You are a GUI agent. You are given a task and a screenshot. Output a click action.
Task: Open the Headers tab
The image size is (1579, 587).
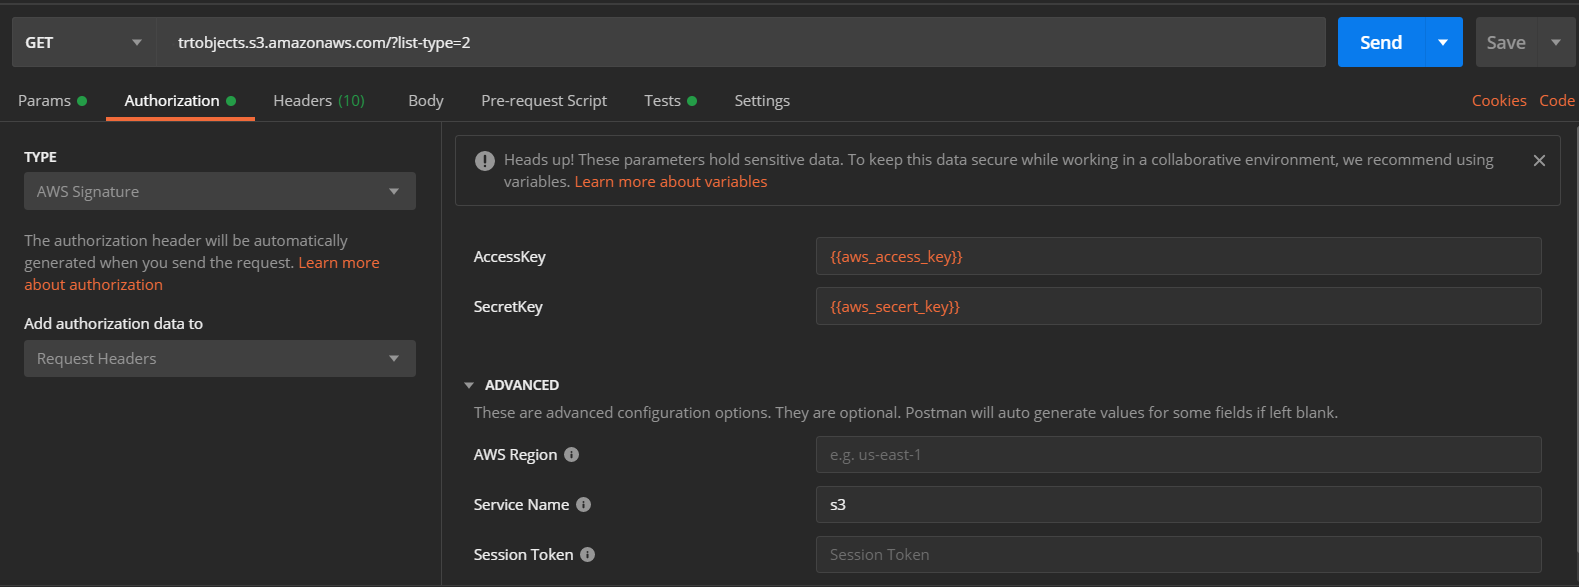point(319,100)
